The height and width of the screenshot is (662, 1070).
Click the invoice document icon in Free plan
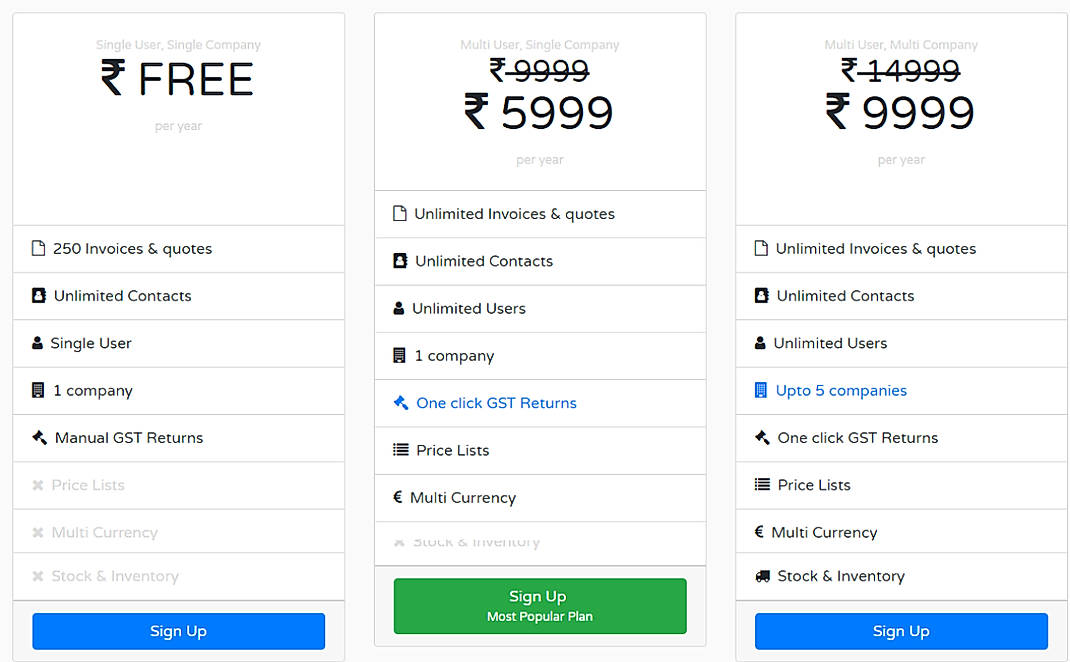point(40,248)
